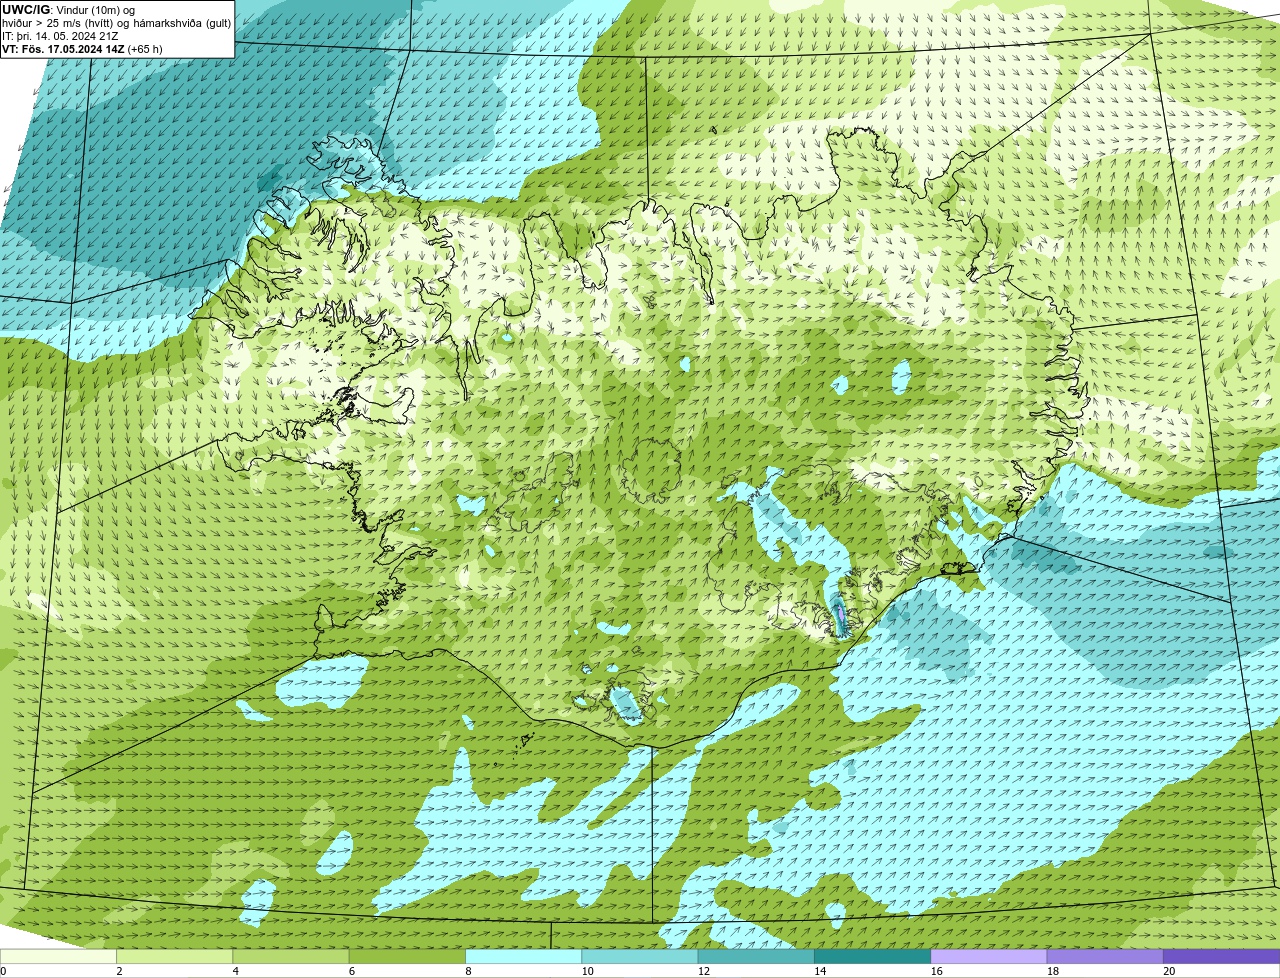Click the initial time line 'IT: þri. 14. 05. 2024 21Z'
The height and width of the screenshot is (978, 1280).
60,36
